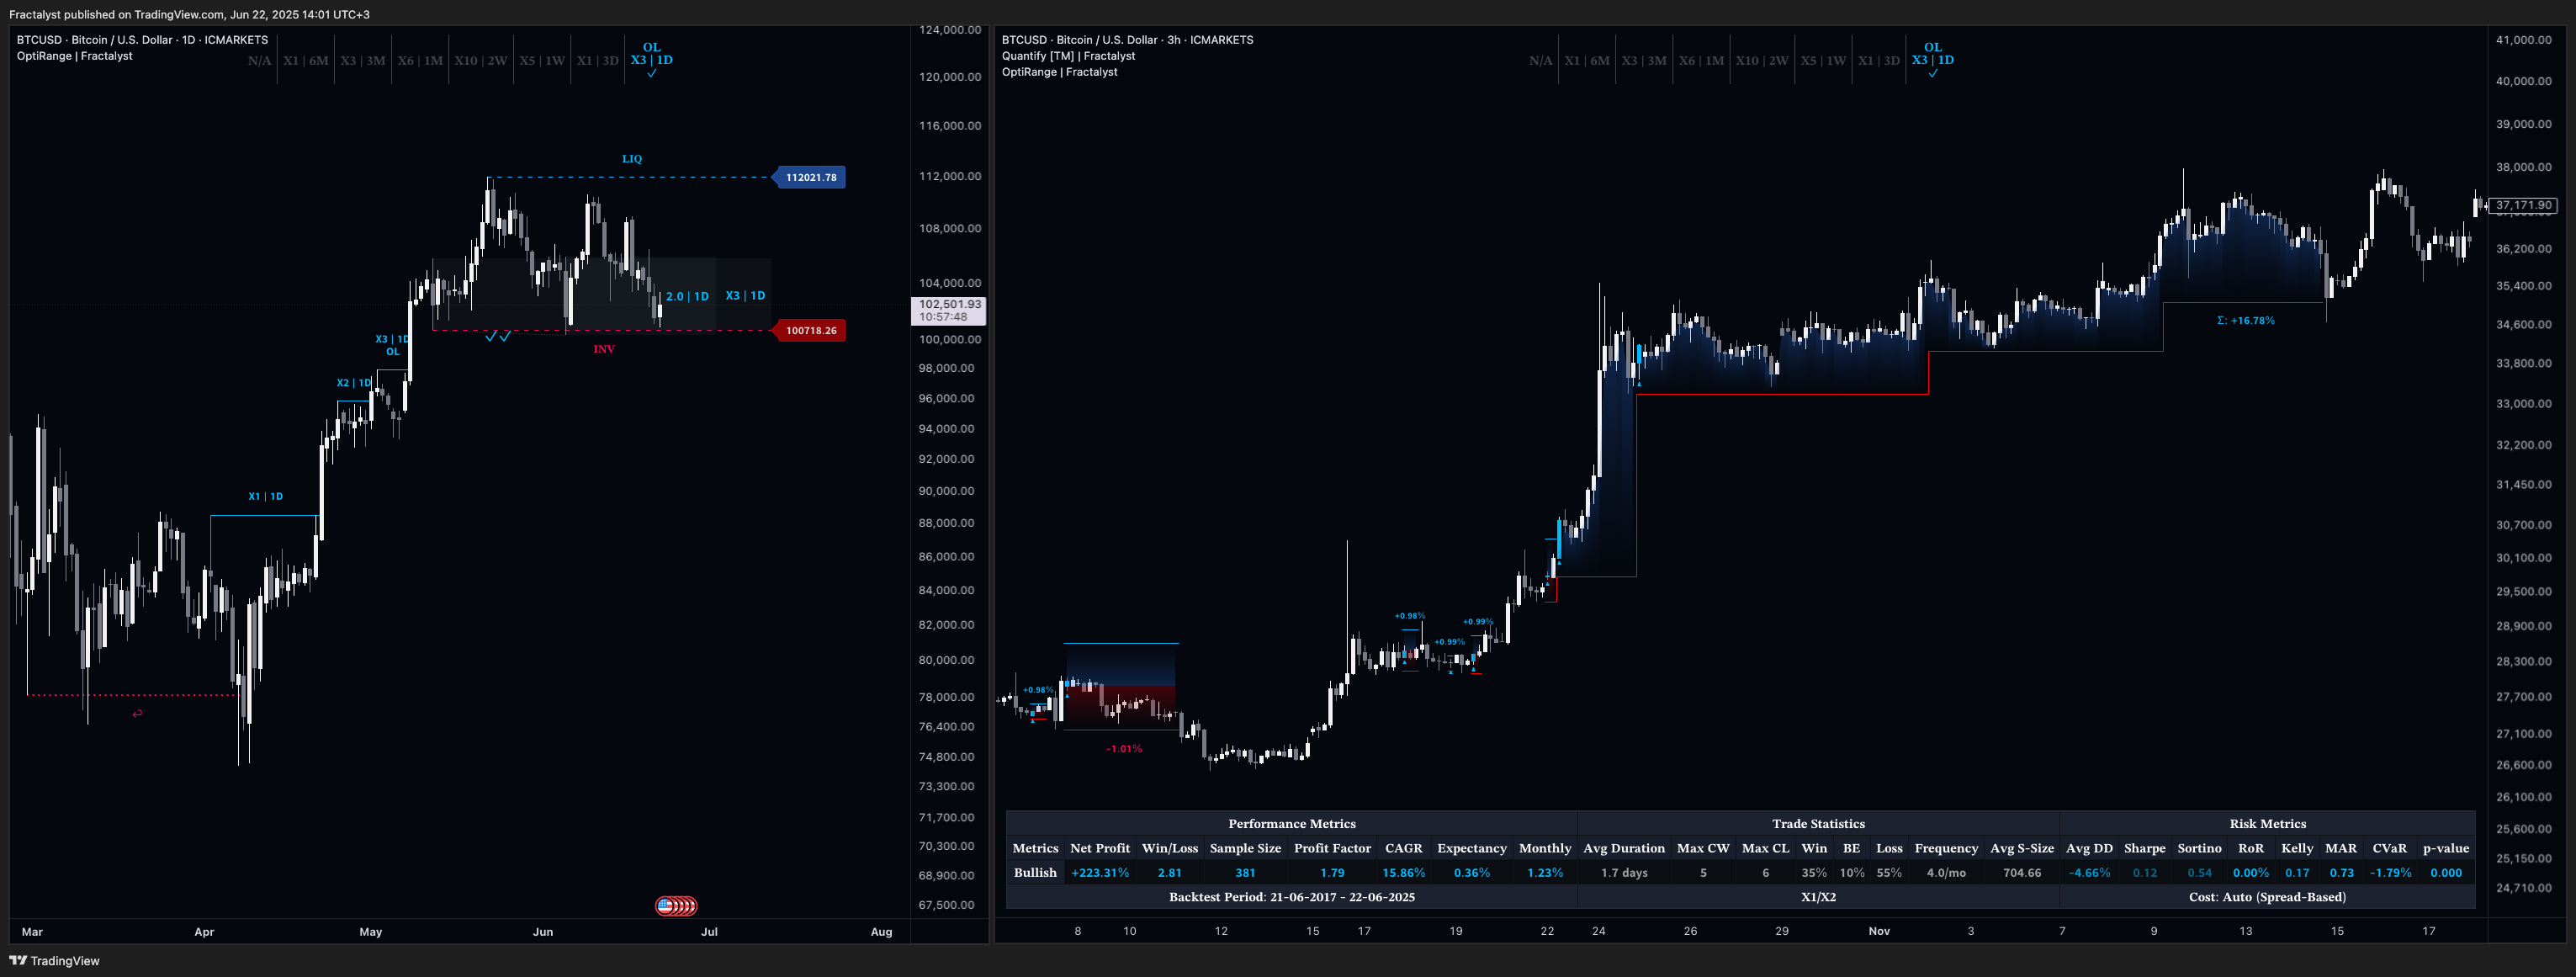Select the Quantify [TM] | Fractalyst indicator label
The width and height of the screenshot is (2576, 977).
pyautogui.click(x=1068, y=56)
